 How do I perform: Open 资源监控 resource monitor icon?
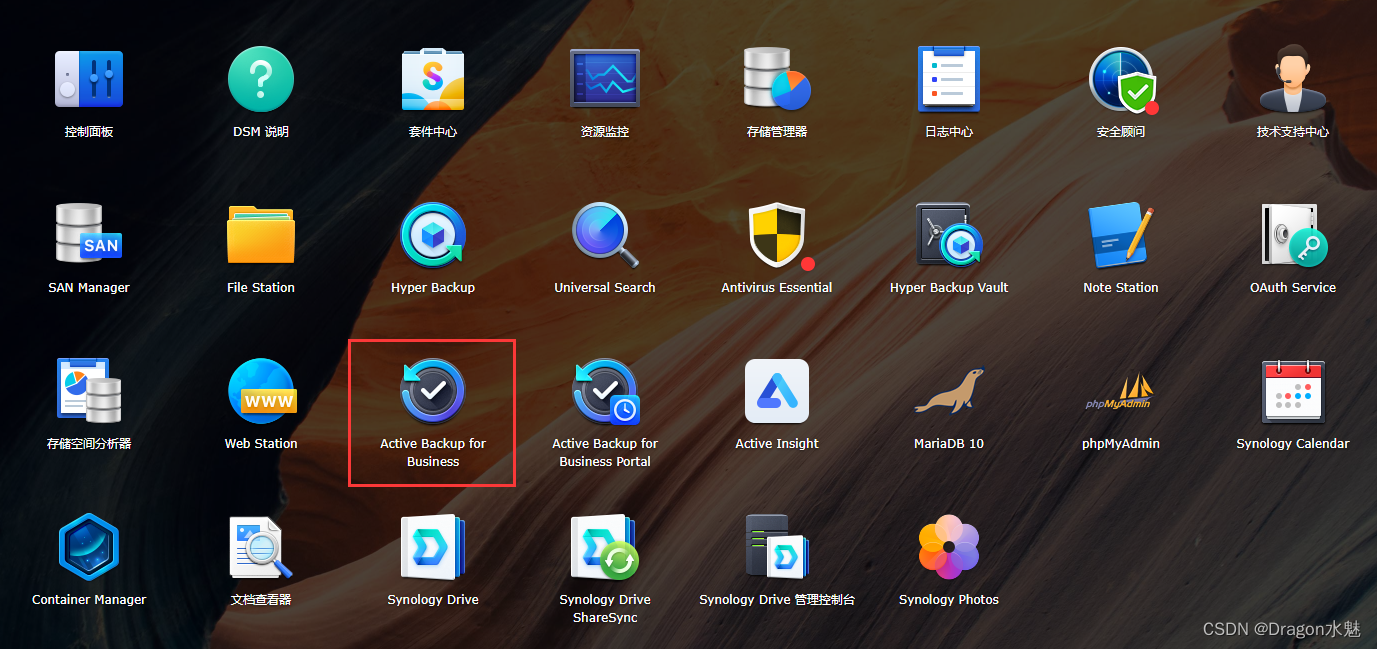pos(605,79)
